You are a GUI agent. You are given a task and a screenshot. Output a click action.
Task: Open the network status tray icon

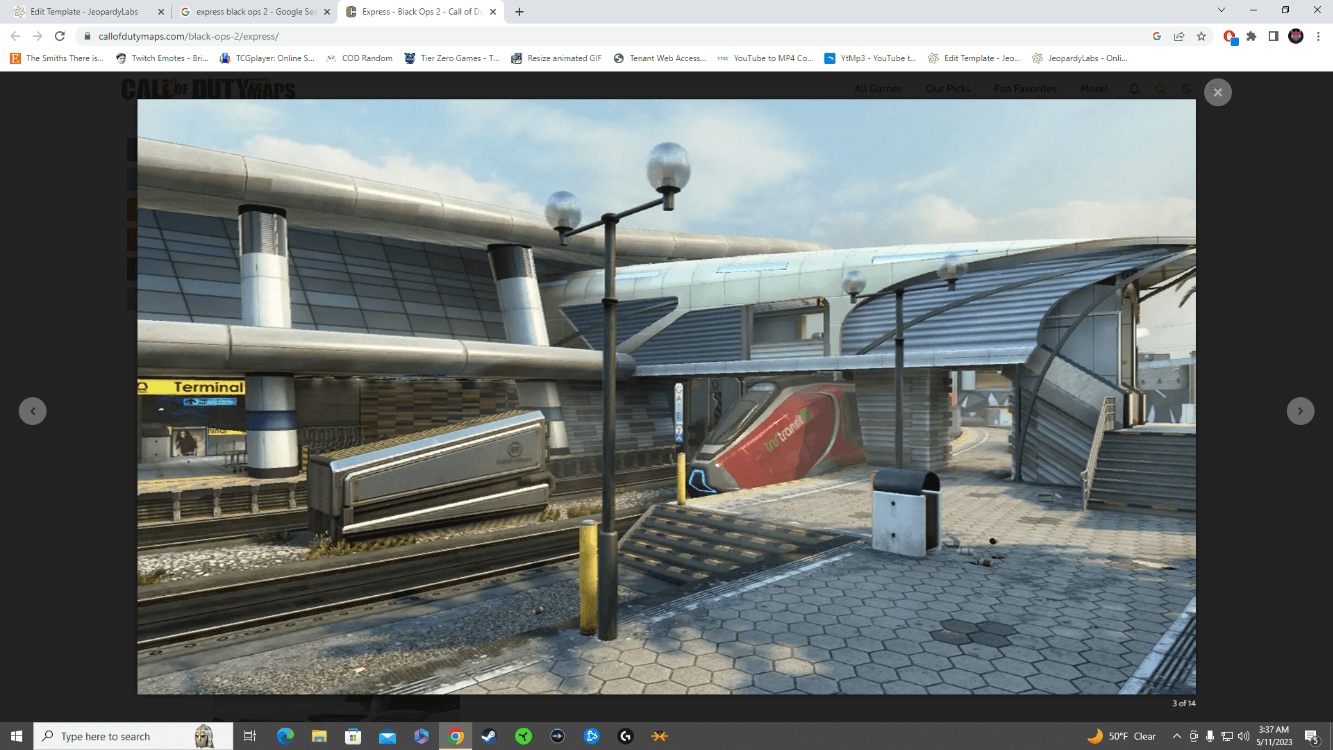pyautogui.click(x=1226, y=736)
